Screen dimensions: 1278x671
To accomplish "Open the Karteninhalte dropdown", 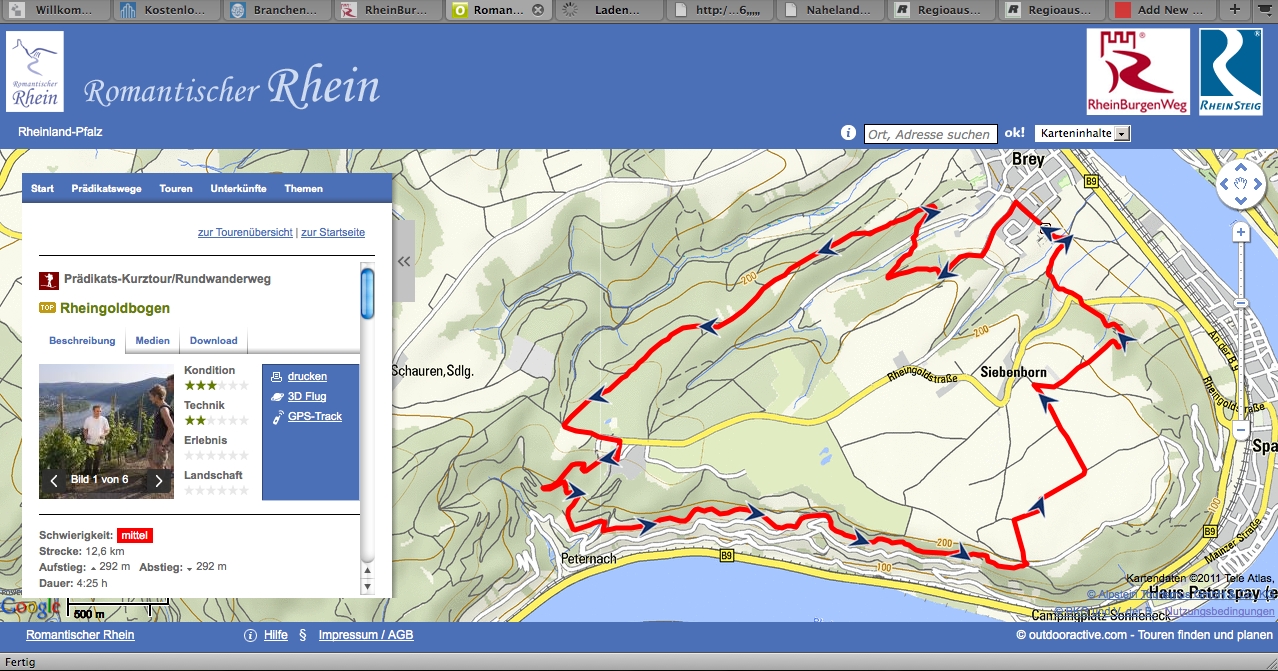I will (x=1084, y=133).
